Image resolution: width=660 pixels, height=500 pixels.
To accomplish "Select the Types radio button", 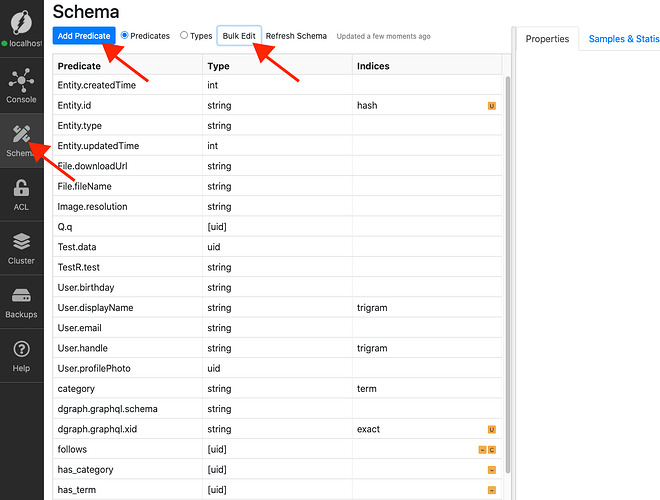I will (184, 35).
